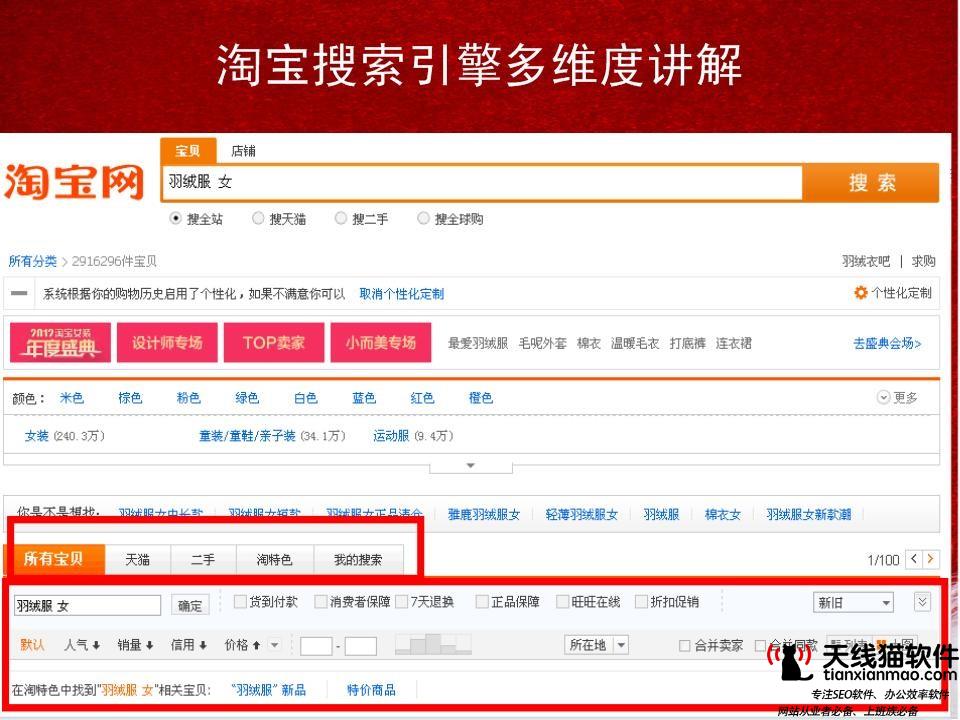Expand filter options with double-chevron icon
Image resolution: width=960 pixels, height=720 pixels.
(x=922, y=602)
